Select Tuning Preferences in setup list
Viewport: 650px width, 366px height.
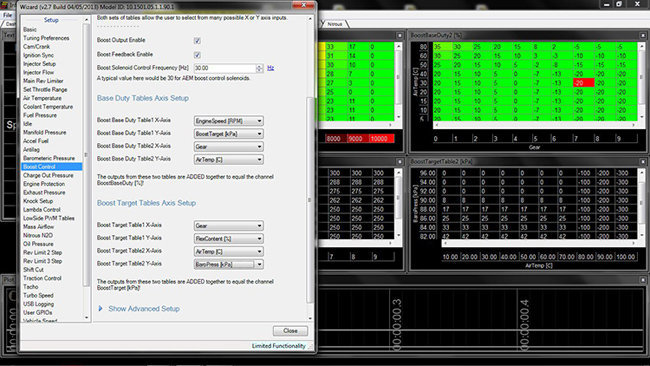(x=46, y=38)
